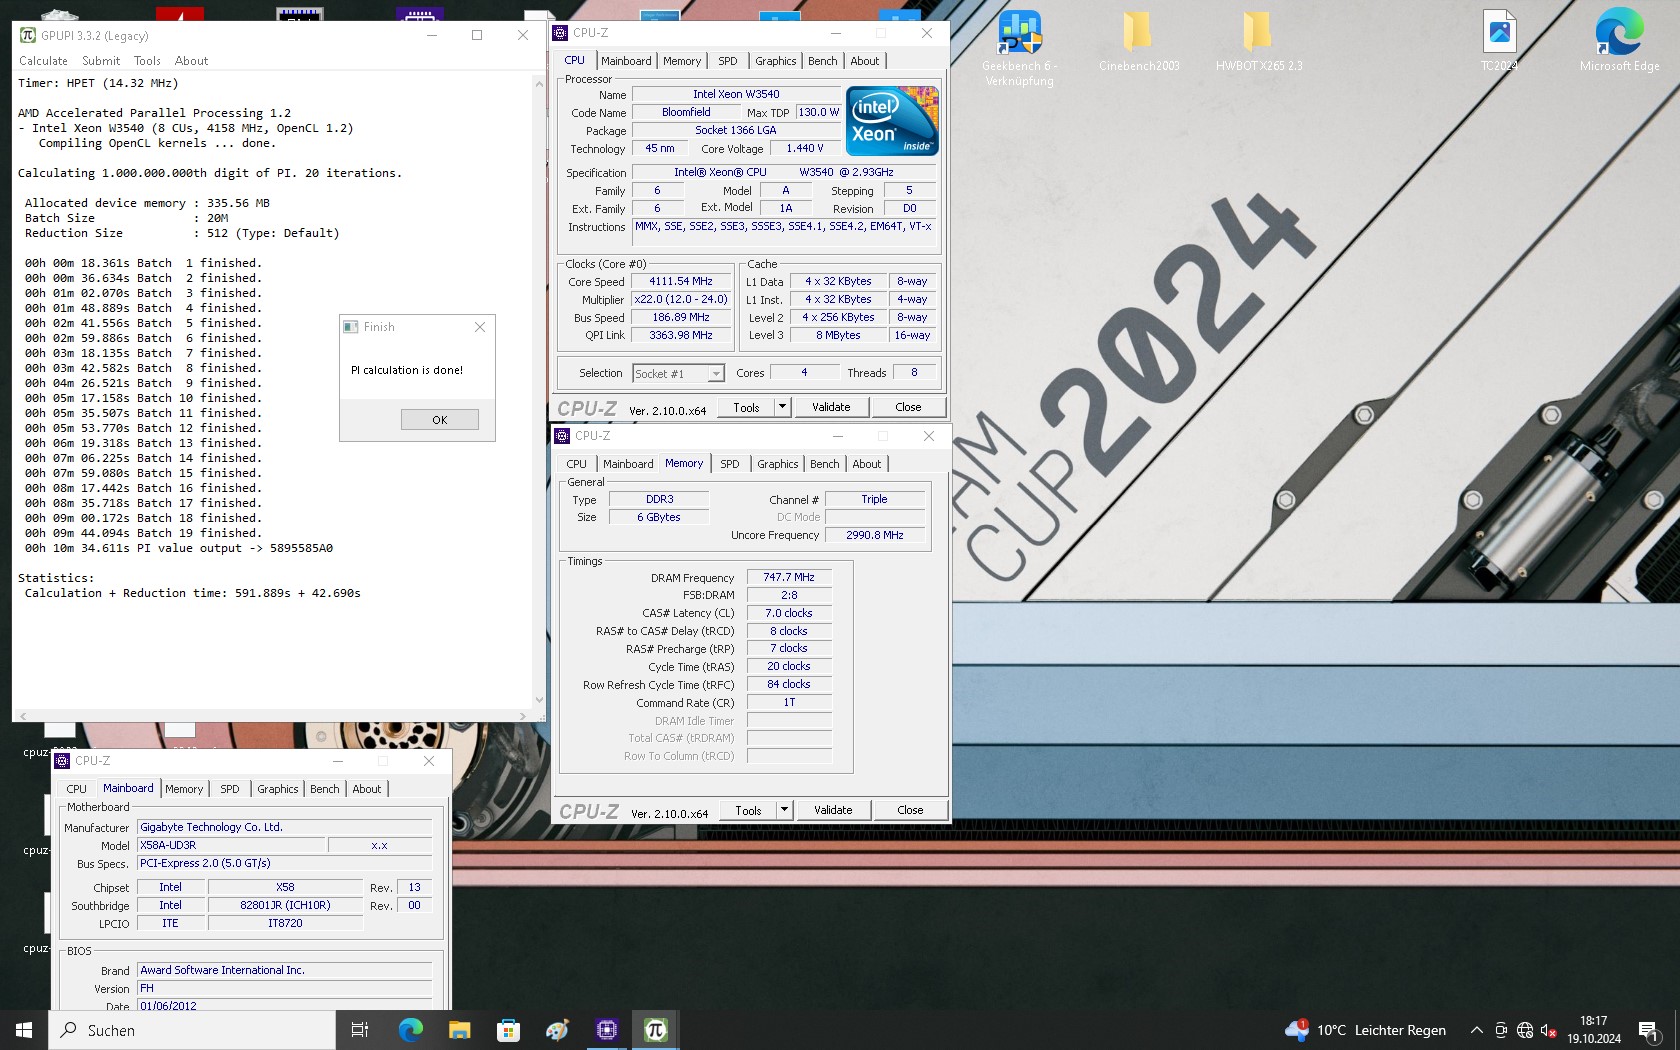This screenshot has height=1050, width=1680.
Task: Select CPU tab in Memory CPU-Z window
Action: 577,464
